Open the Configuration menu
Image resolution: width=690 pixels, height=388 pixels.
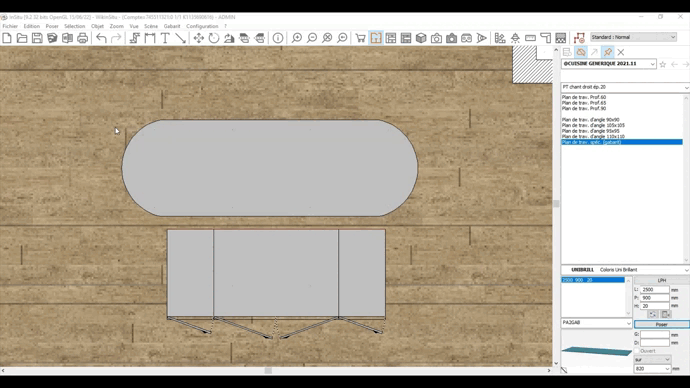click(x=202, y=26)
